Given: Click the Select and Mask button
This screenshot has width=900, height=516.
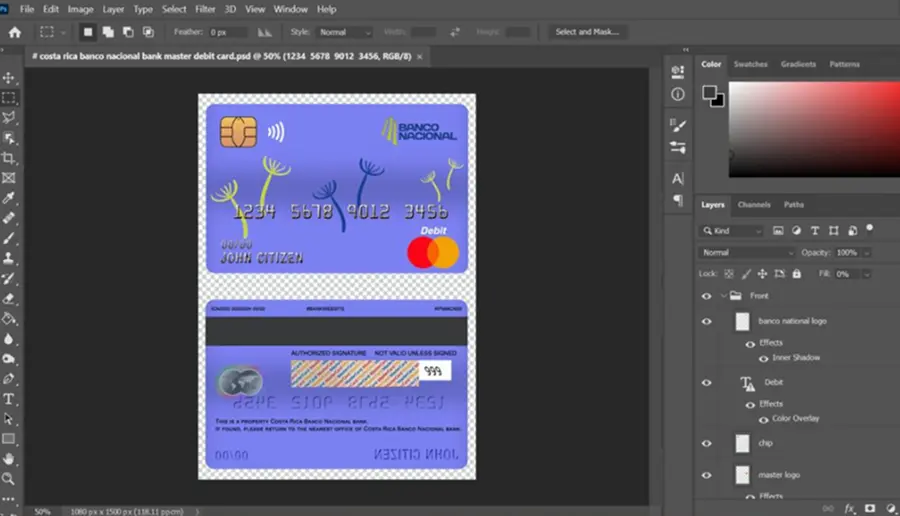Looking at the screenshot, I should tap(587, 32).
